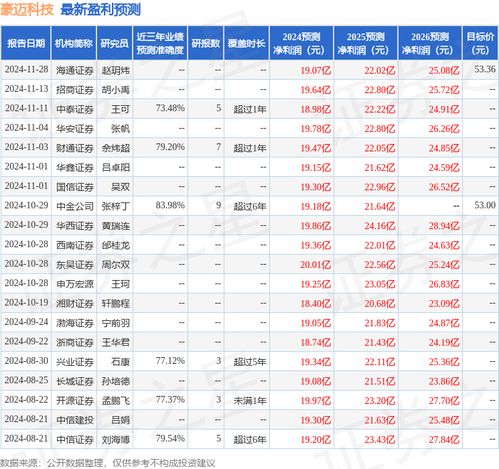Click 中金公司 institution cell
499x469 pixels.
coord(75,206)
